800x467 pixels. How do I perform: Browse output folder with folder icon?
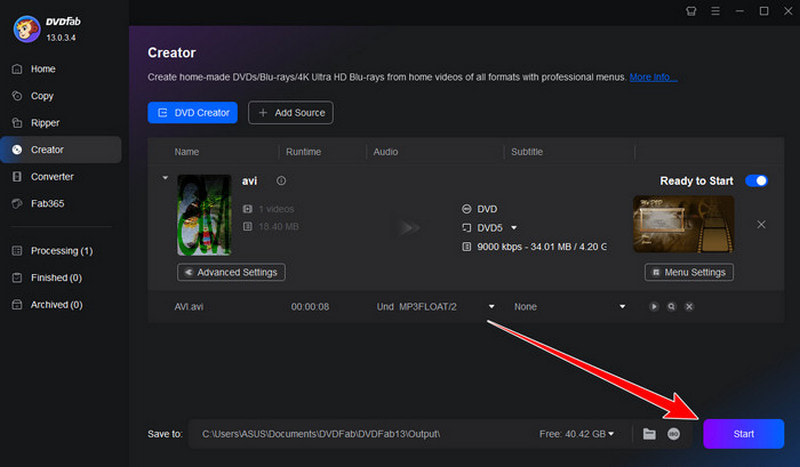pos(649,434)
